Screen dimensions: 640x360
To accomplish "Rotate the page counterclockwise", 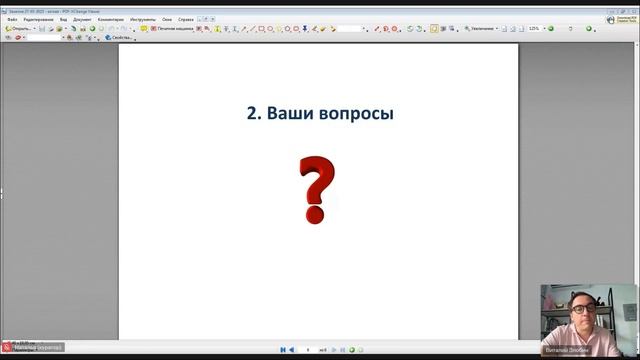I will (x=410, y=29).
